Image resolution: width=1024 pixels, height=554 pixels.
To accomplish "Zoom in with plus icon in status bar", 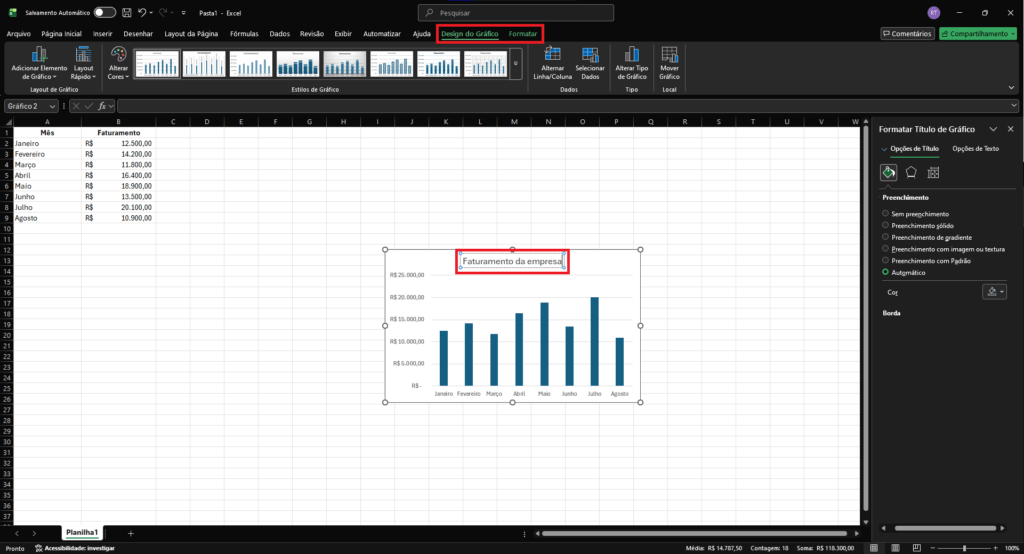I will coord(995,547).
